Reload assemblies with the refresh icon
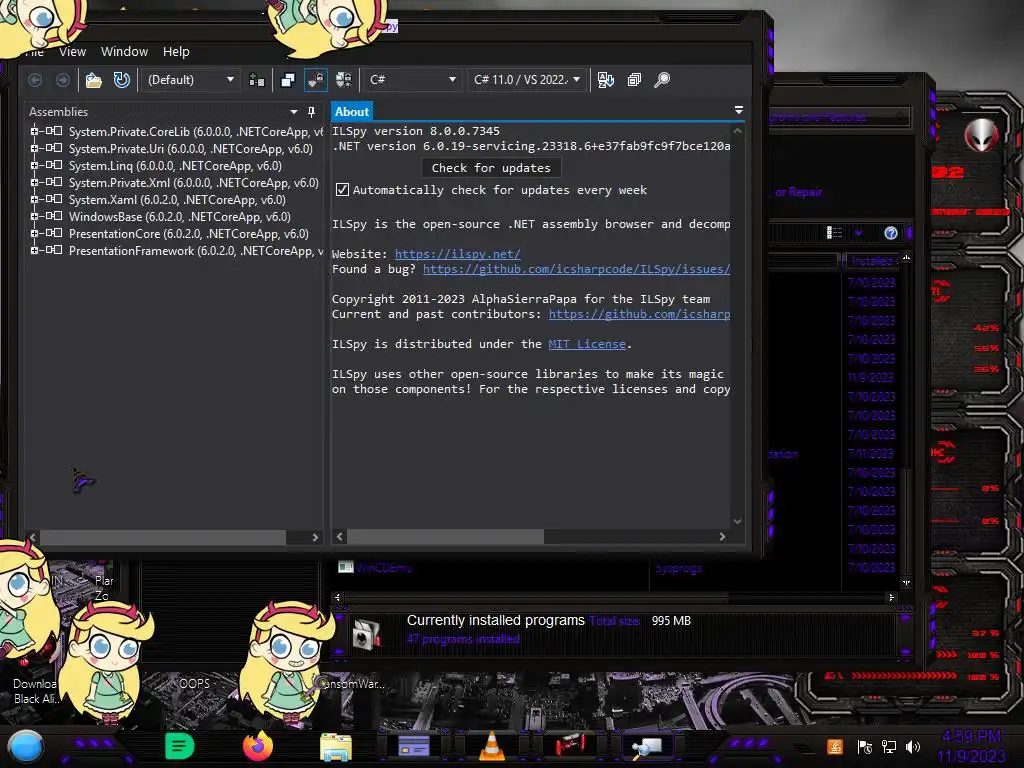The height and width of the screenshot is (768, 1024). pos(121,80)
